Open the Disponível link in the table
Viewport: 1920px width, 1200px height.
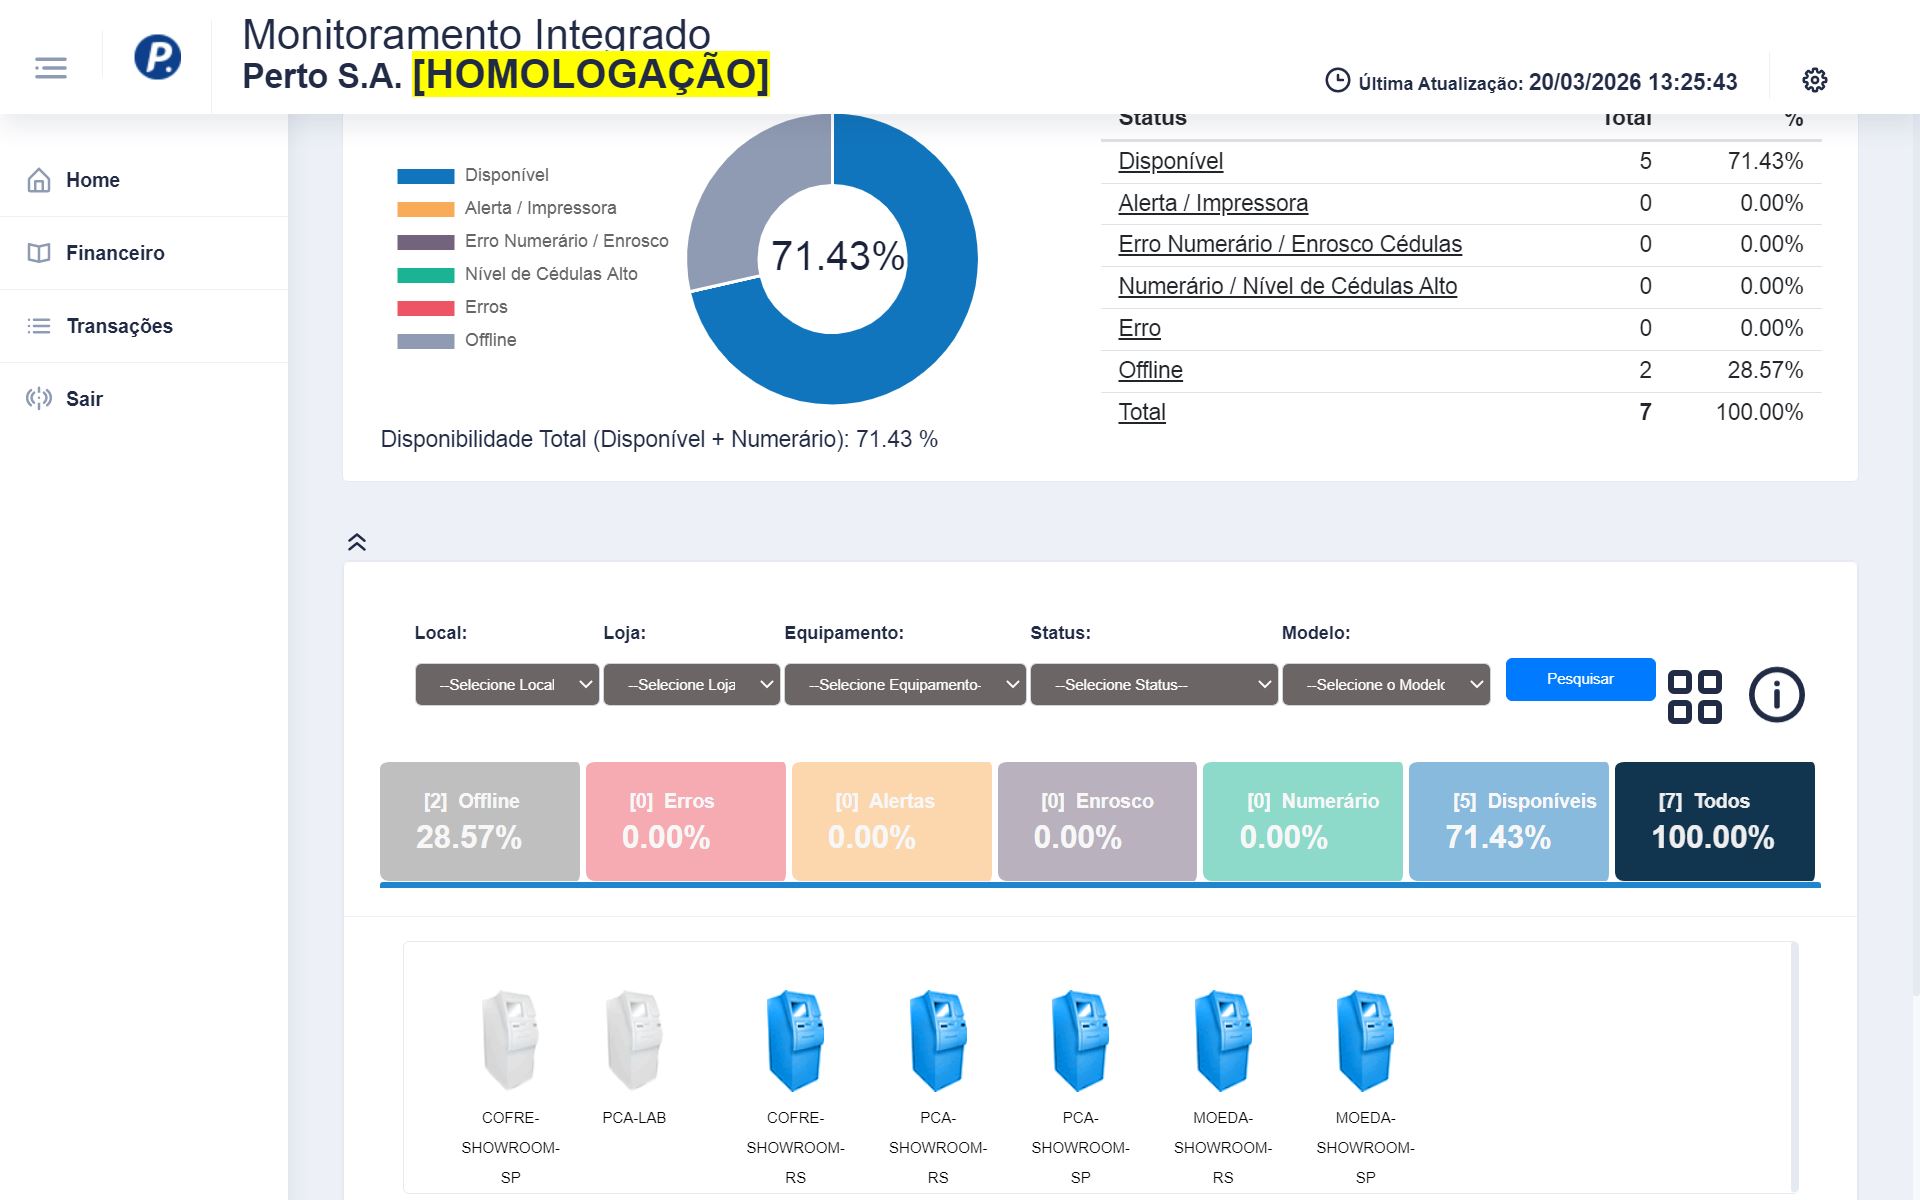(1171, 161)
